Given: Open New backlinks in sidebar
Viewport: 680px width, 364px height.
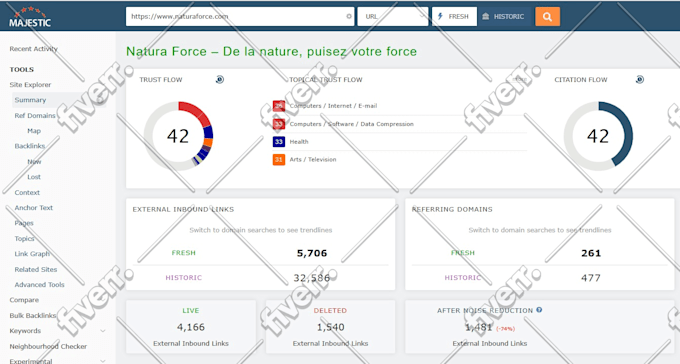Looking at the screenshot, I should [x=34, y=161].
